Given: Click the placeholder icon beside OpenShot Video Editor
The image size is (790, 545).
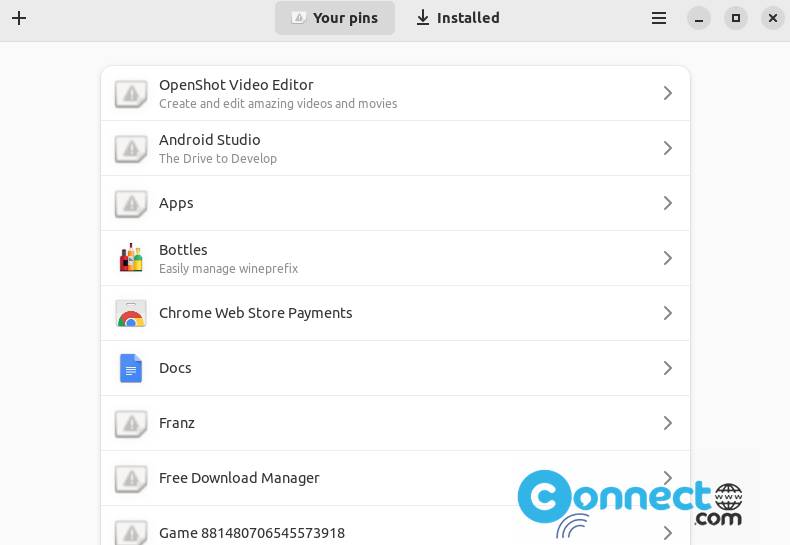Looking at the screenshot, I should (x=131, y=93).
